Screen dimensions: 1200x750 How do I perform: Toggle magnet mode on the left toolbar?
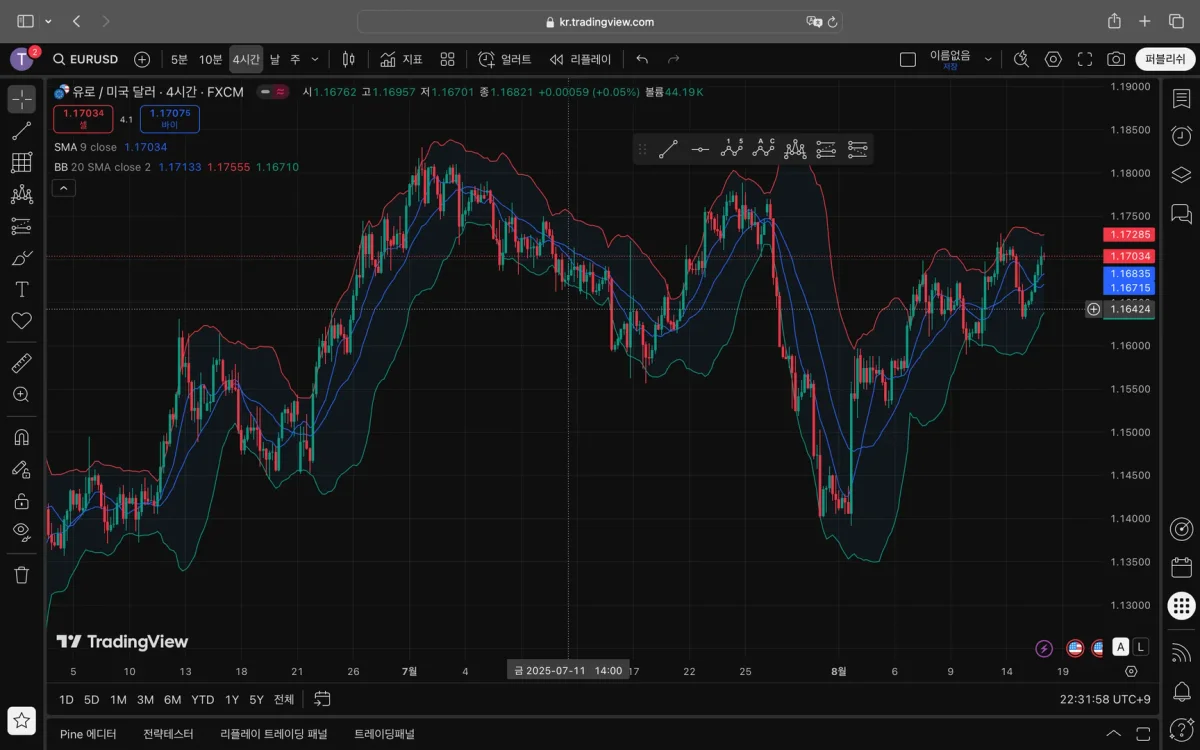tap(21, 437)
